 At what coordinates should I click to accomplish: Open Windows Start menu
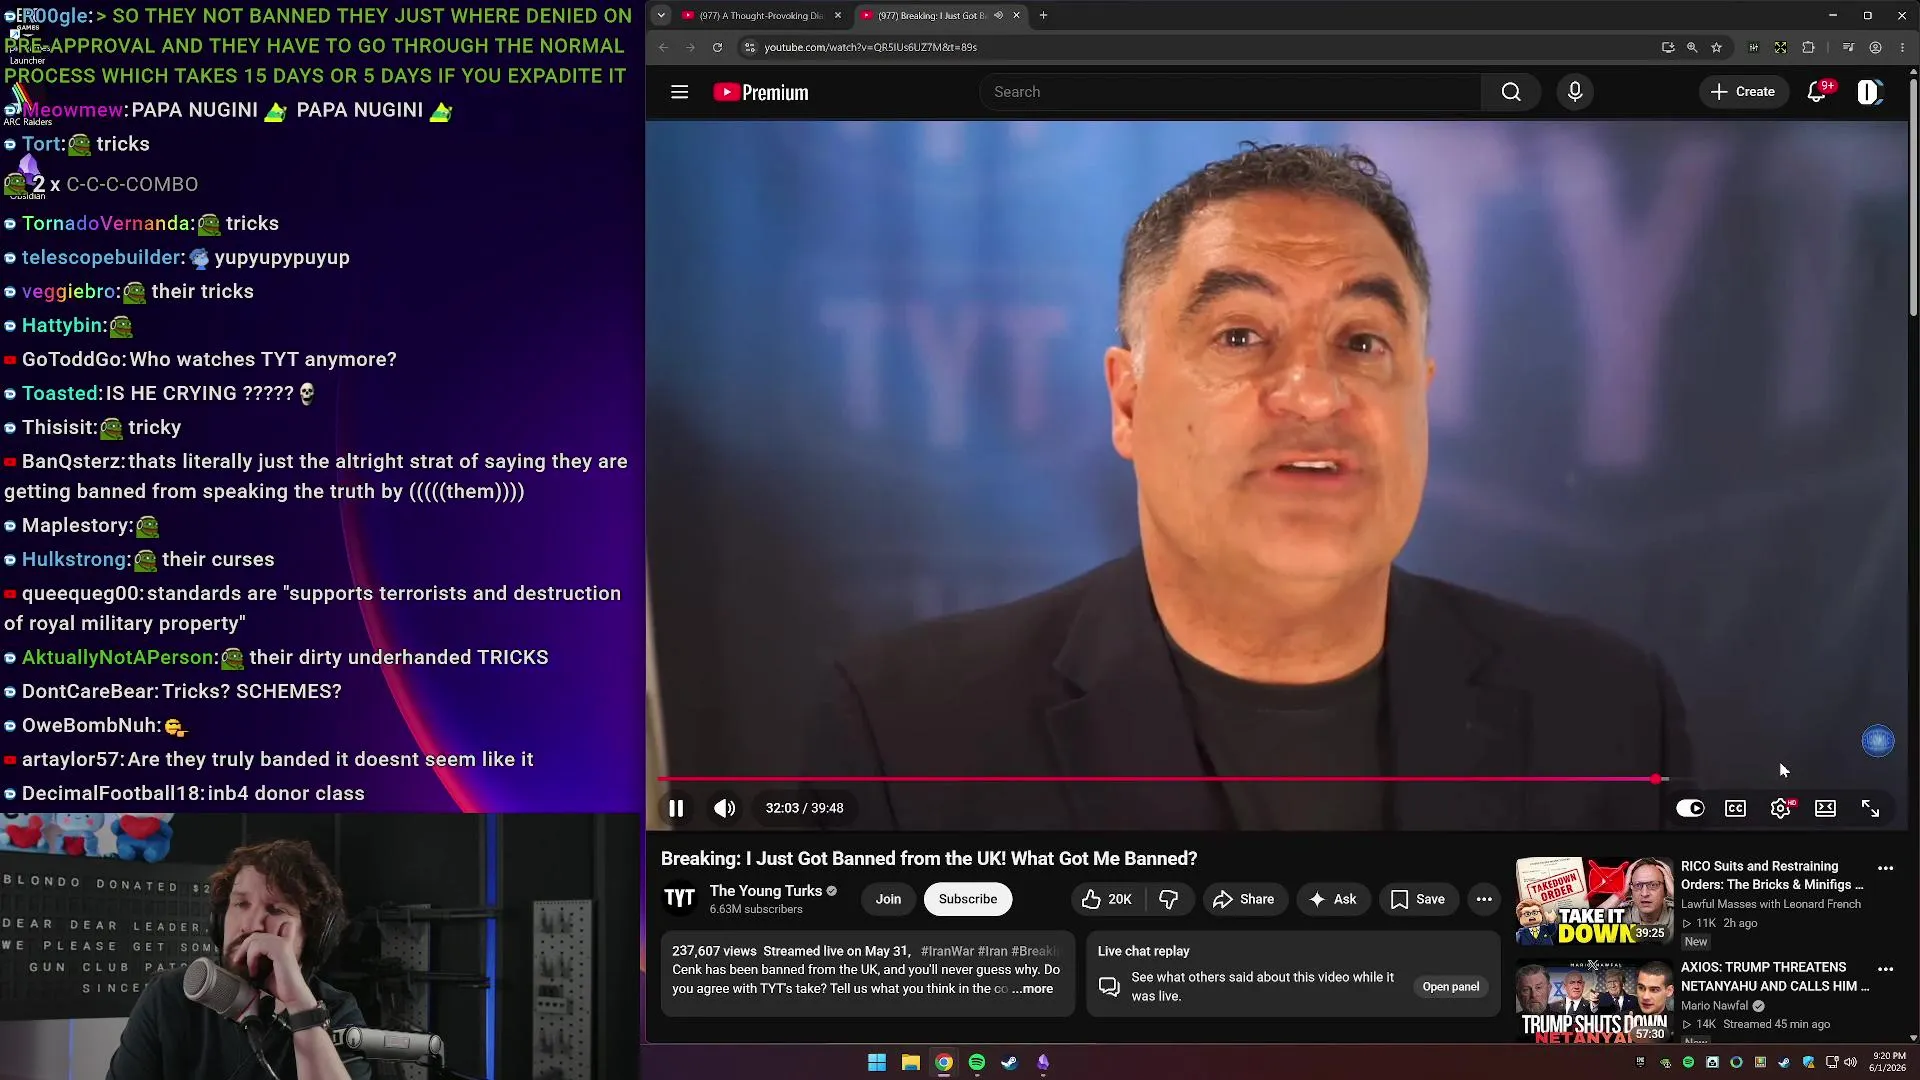[877, 1062]
